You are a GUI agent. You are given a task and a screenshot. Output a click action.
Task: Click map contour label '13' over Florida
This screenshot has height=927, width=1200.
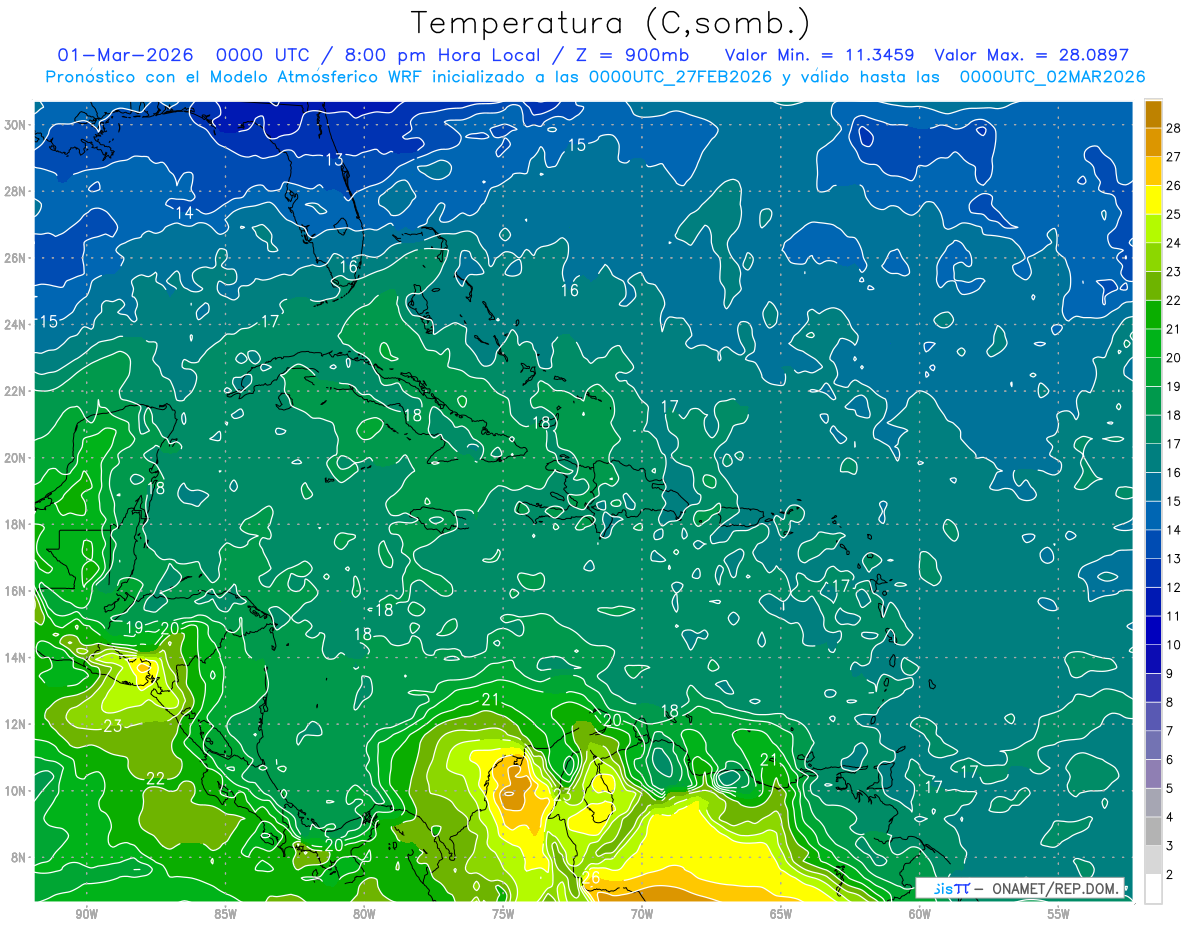(334, 159)
